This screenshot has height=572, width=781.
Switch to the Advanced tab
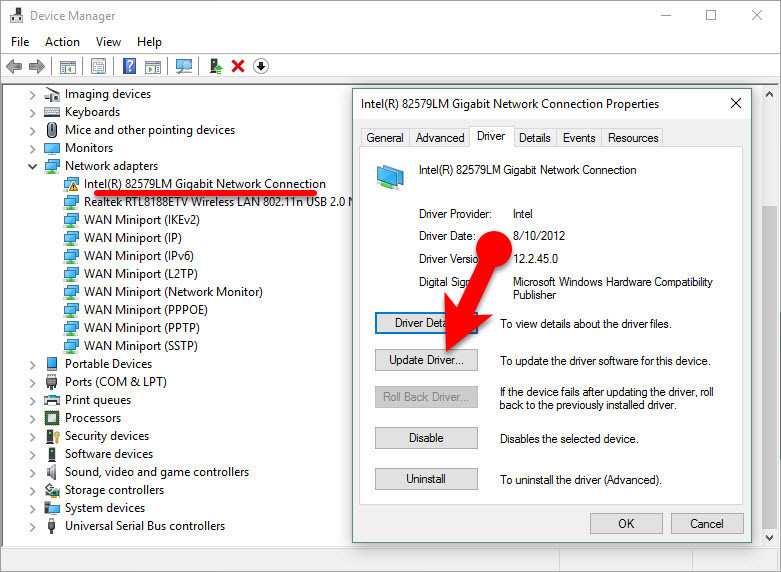440,138
